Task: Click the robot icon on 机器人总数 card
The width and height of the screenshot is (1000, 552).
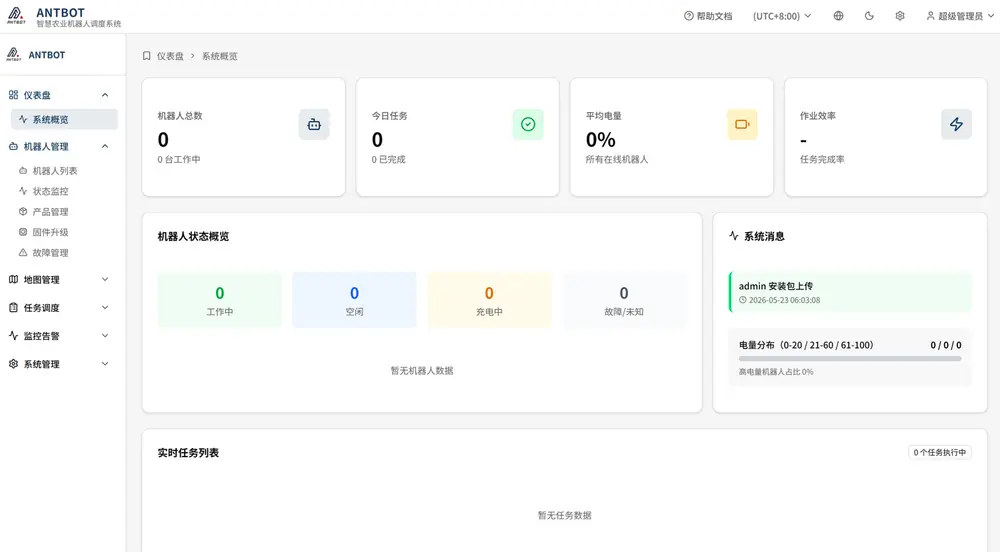Action: tap(314, 124)
